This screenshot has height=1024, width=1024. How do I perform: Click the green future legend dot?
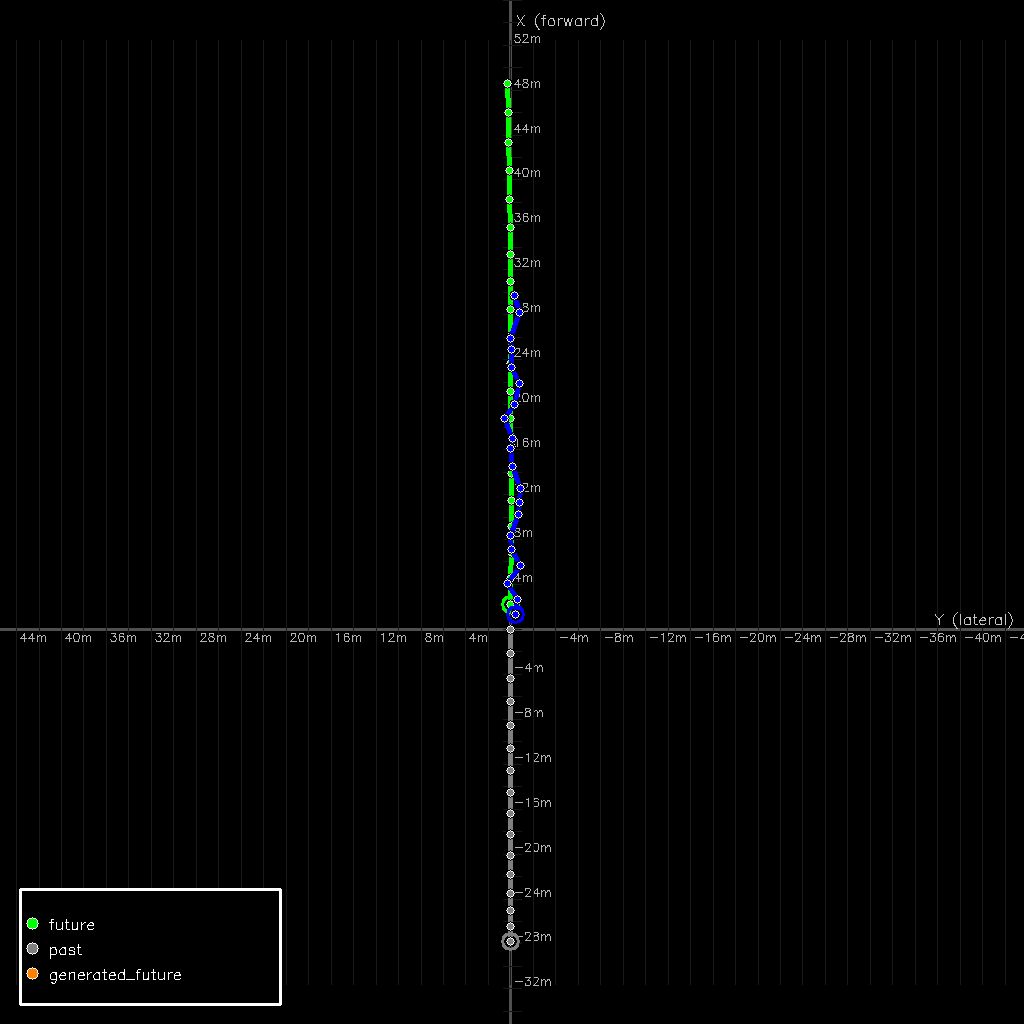pos(33,923)
